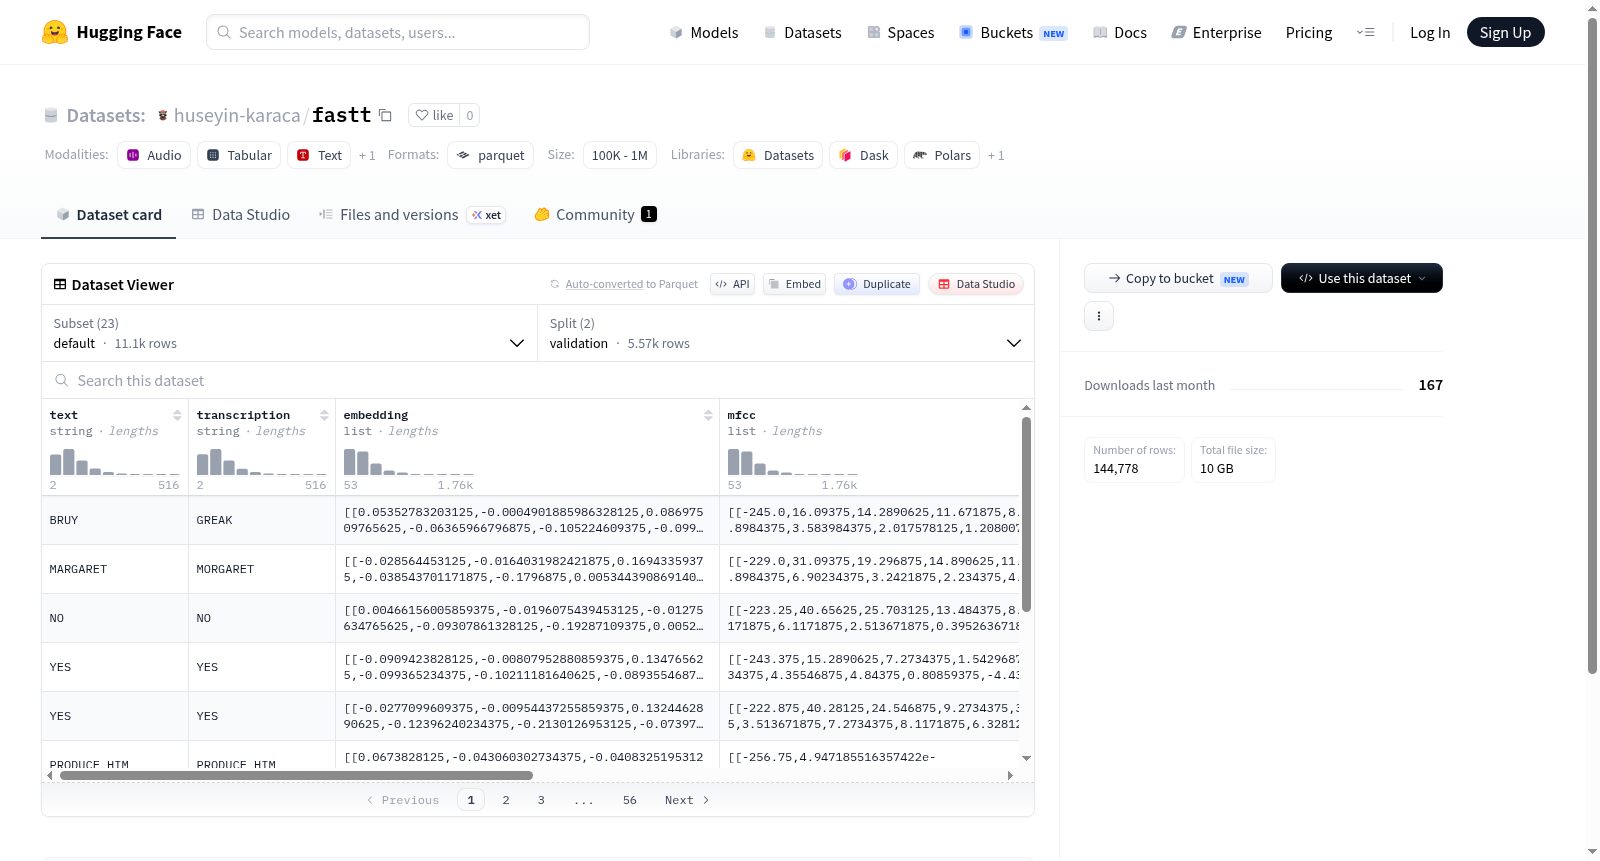Open the Community count badge
Viewport: 1600px width, 861px height.
[x=649, y=214]
